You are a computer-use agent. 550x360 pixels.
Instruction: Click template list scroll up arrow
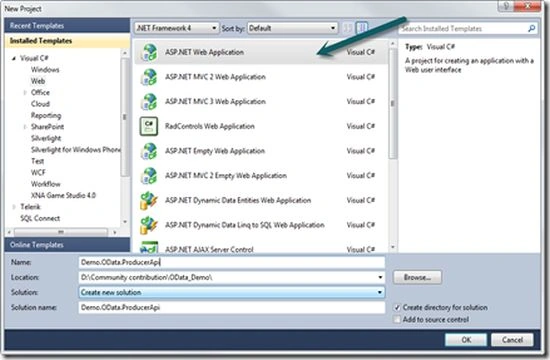393,44
